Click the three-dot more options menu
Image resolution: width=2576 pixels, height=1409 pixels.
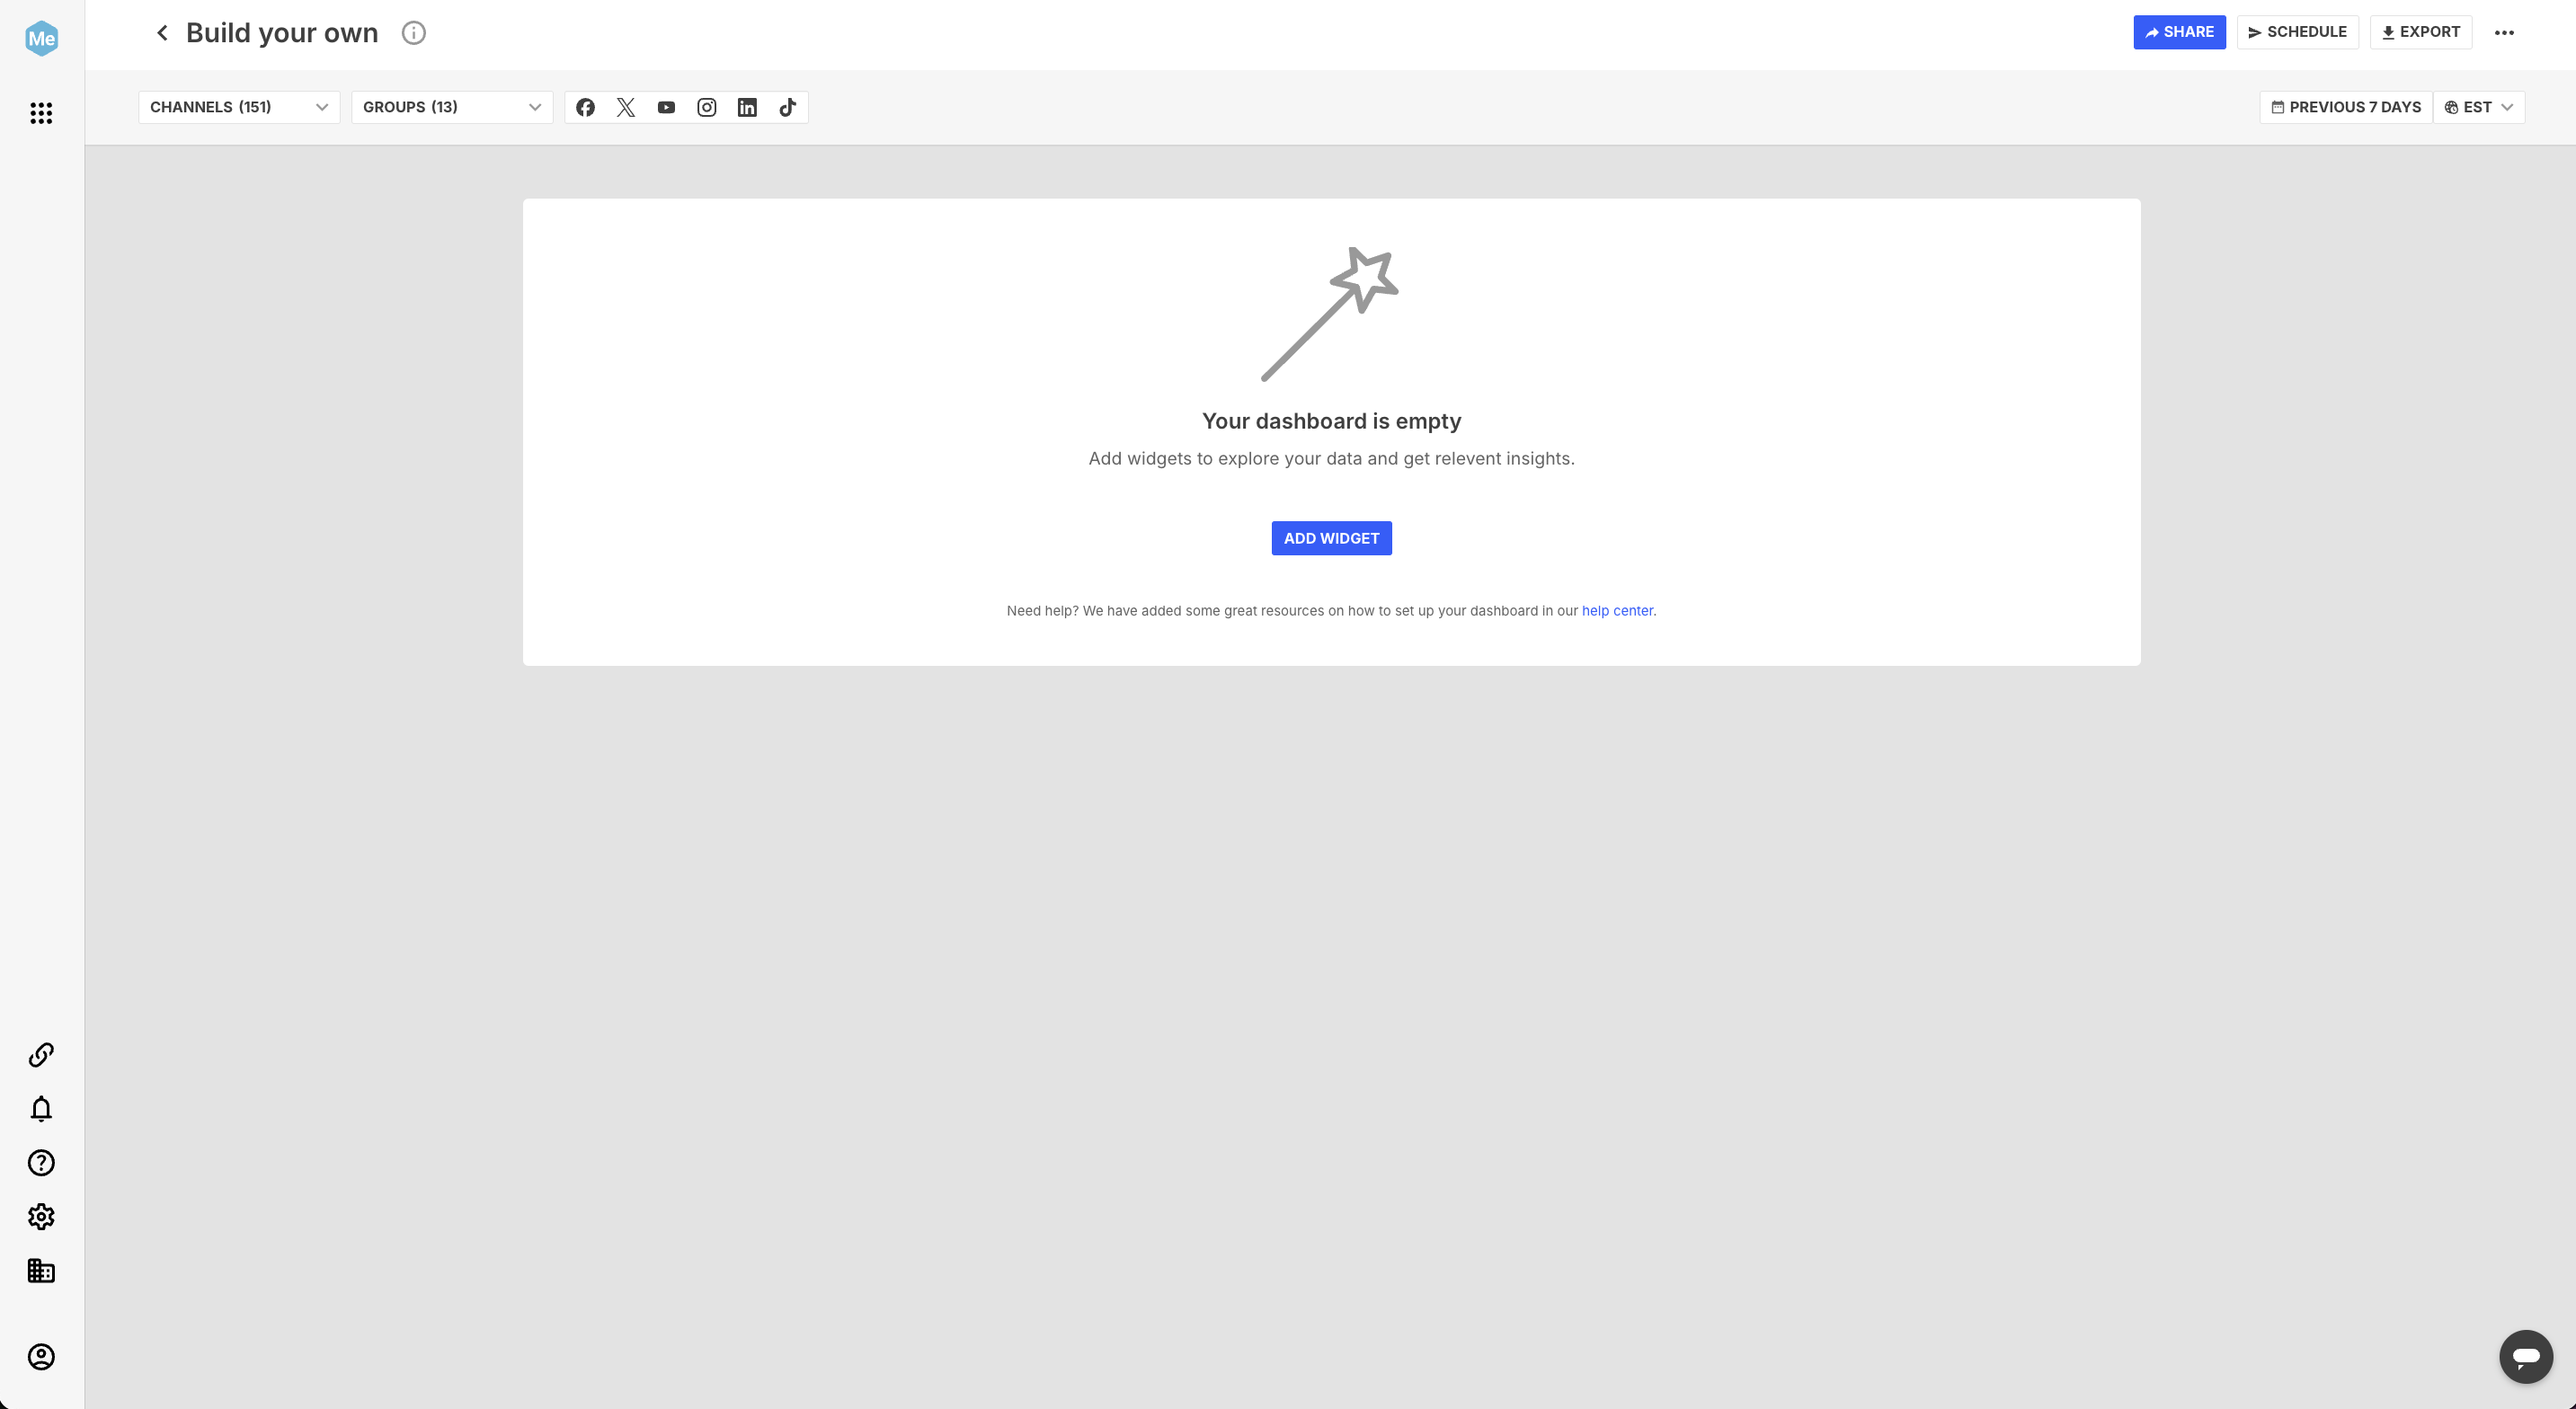click(x=2503, y=31)
